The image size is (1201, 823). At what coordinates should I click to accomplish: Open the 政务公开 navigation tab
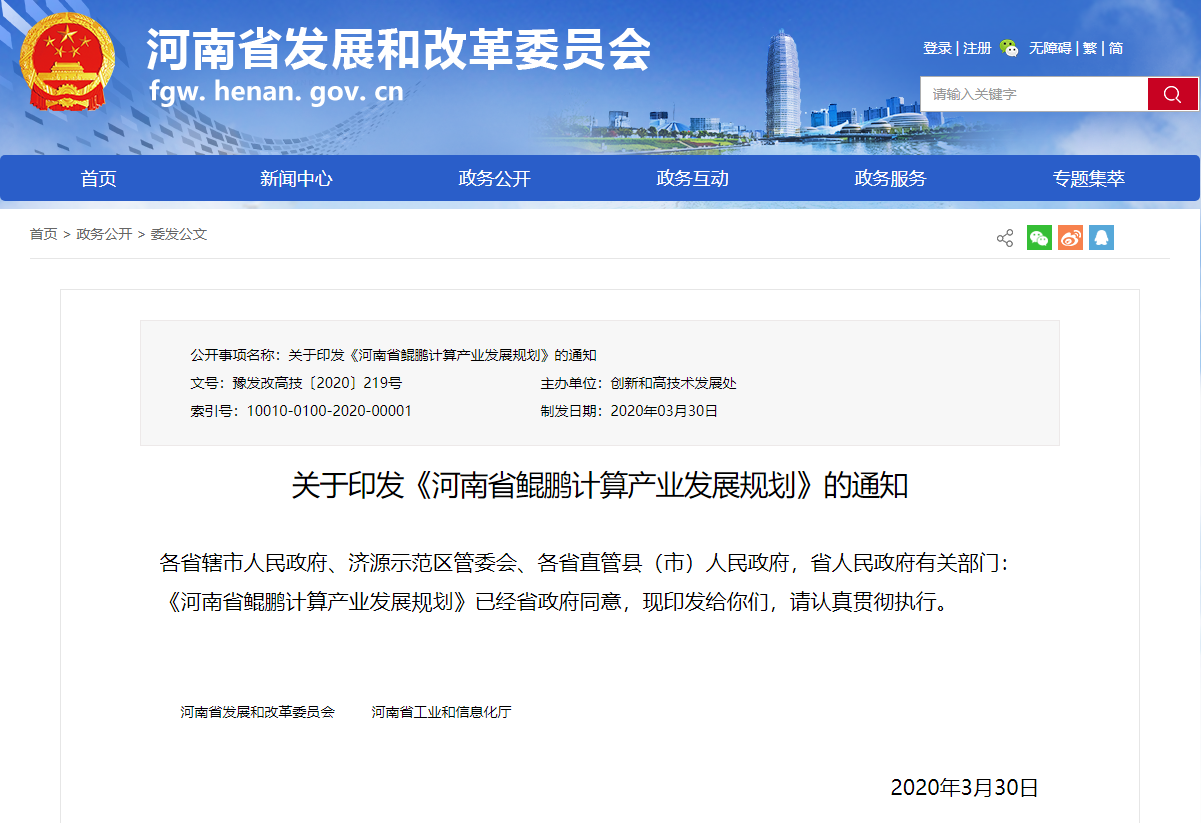(494, 179)
